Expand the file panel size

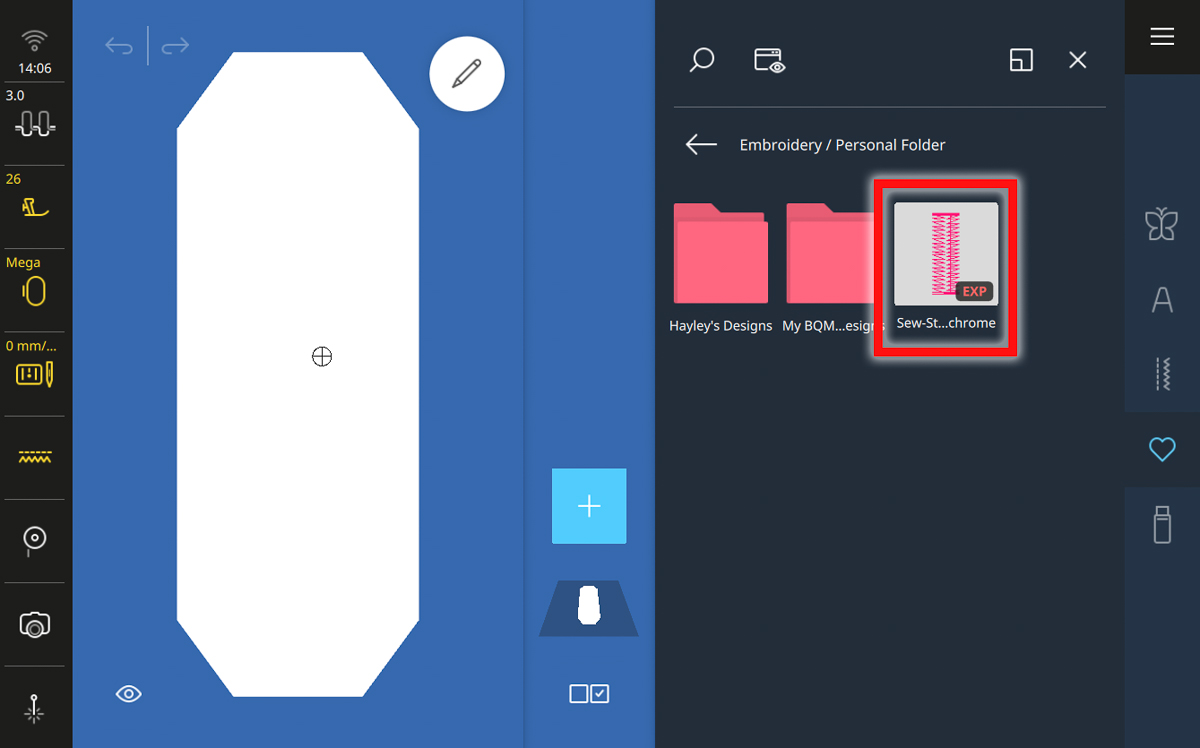point(1021,60)
